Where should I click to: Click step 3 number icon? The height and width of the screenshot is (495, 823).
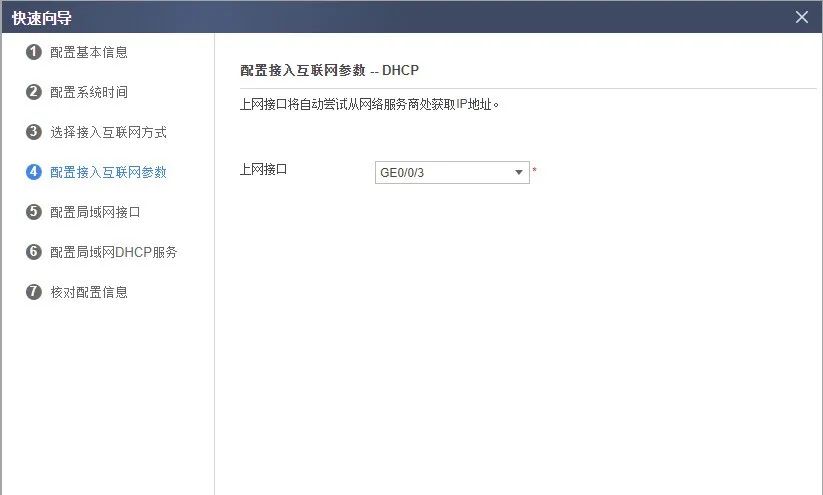tap(34, 132)
